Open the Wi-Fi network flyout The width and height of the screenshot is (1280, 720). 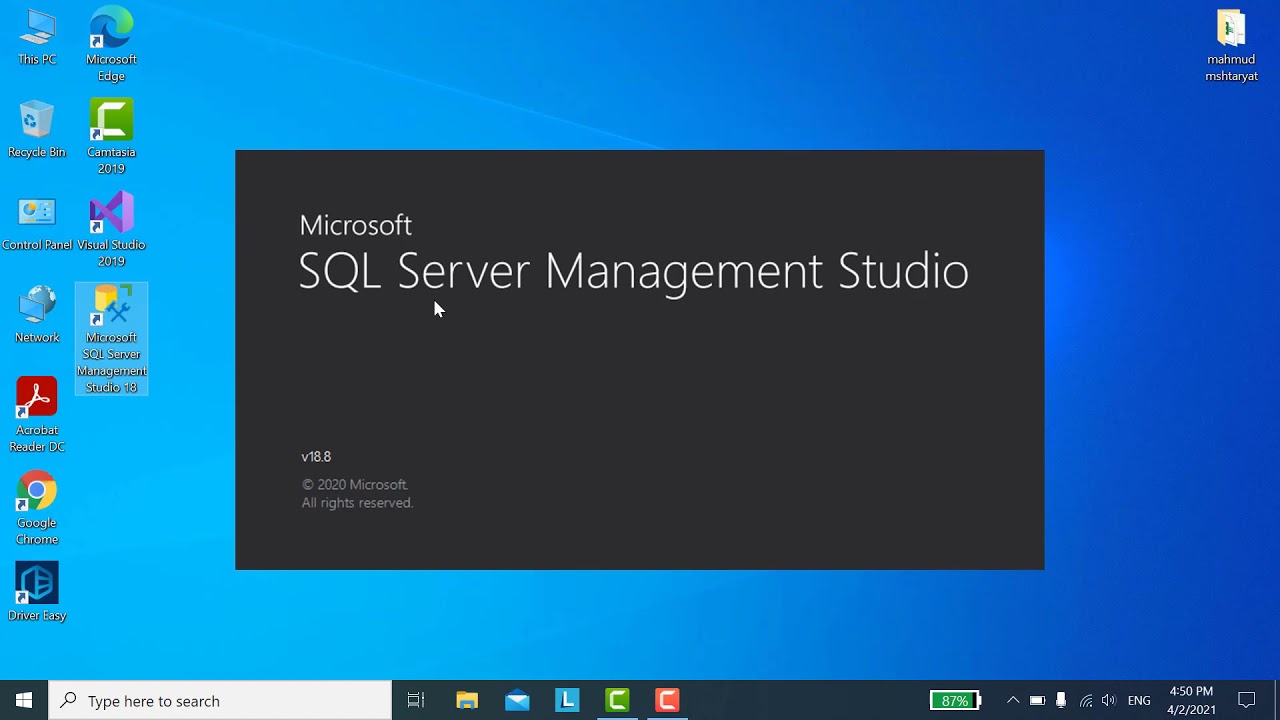(x=1085, y=700)
